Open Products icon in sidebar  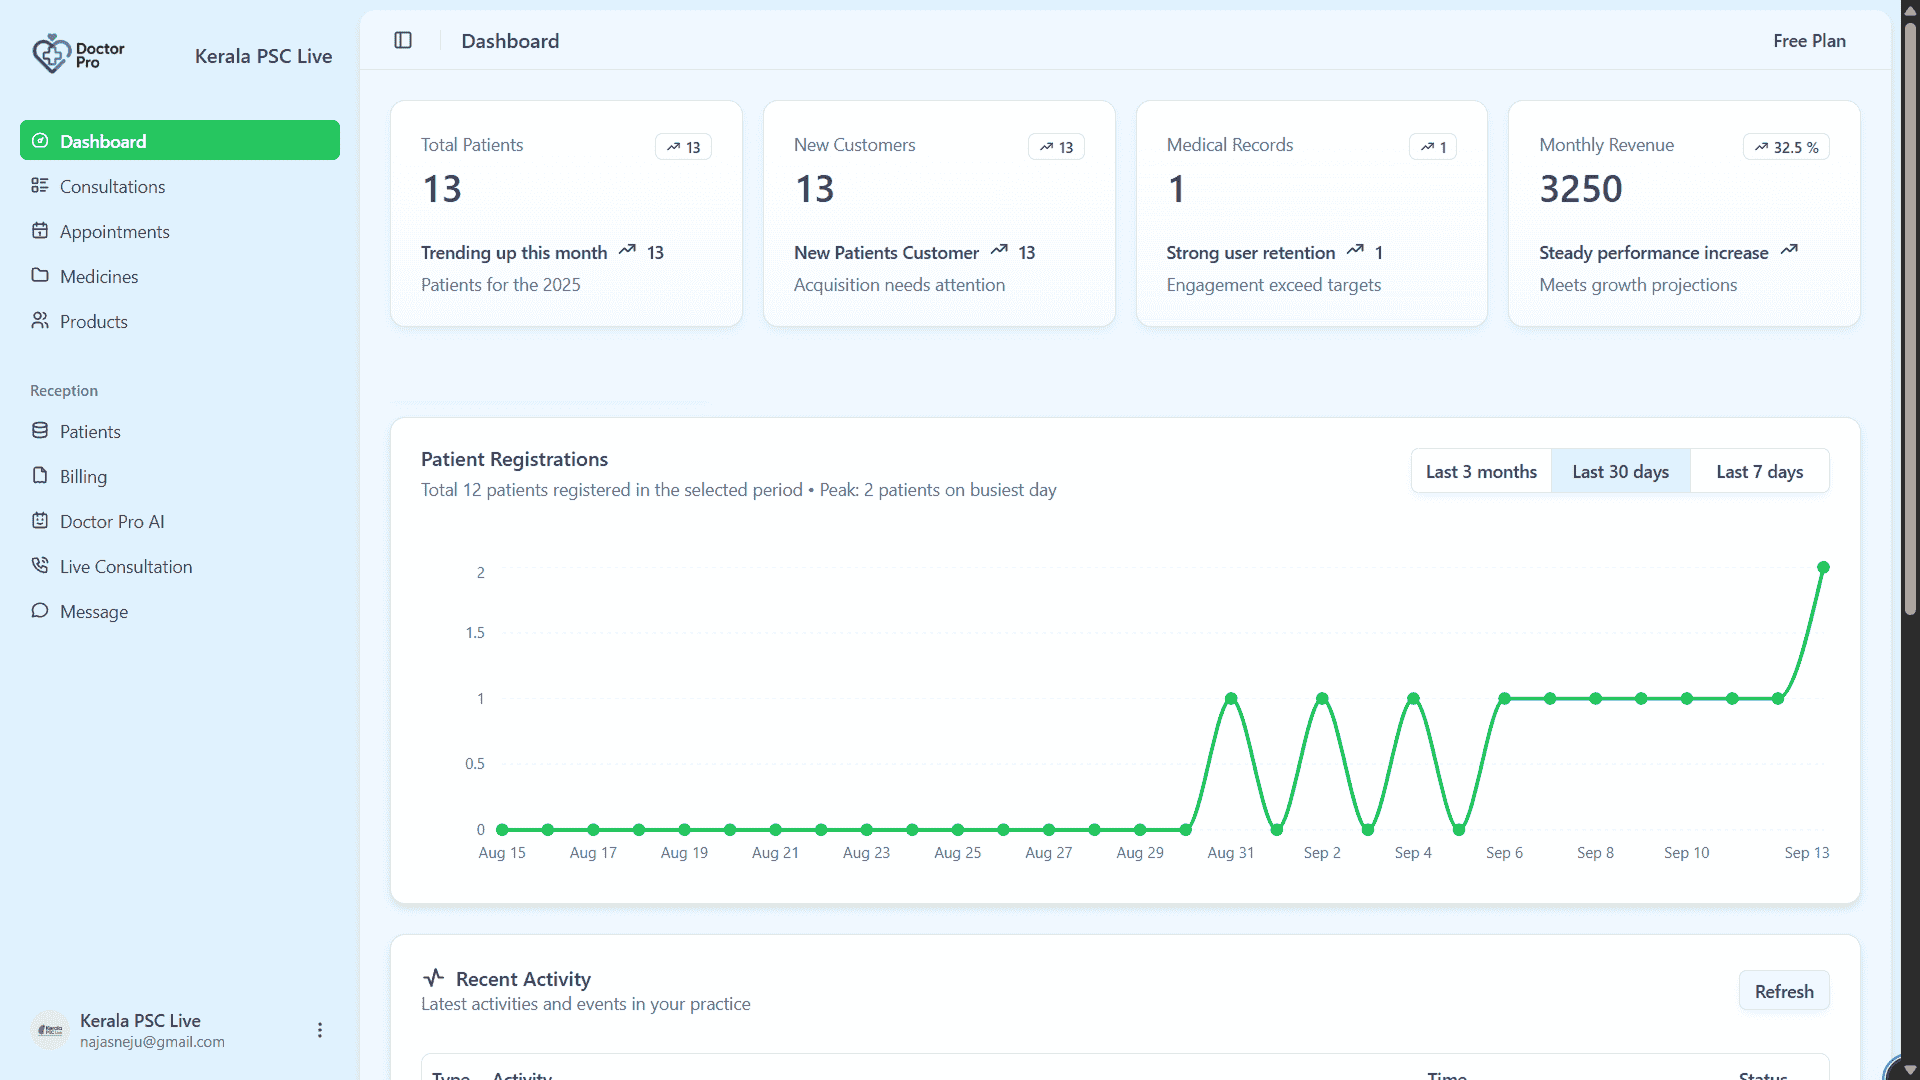40,321
